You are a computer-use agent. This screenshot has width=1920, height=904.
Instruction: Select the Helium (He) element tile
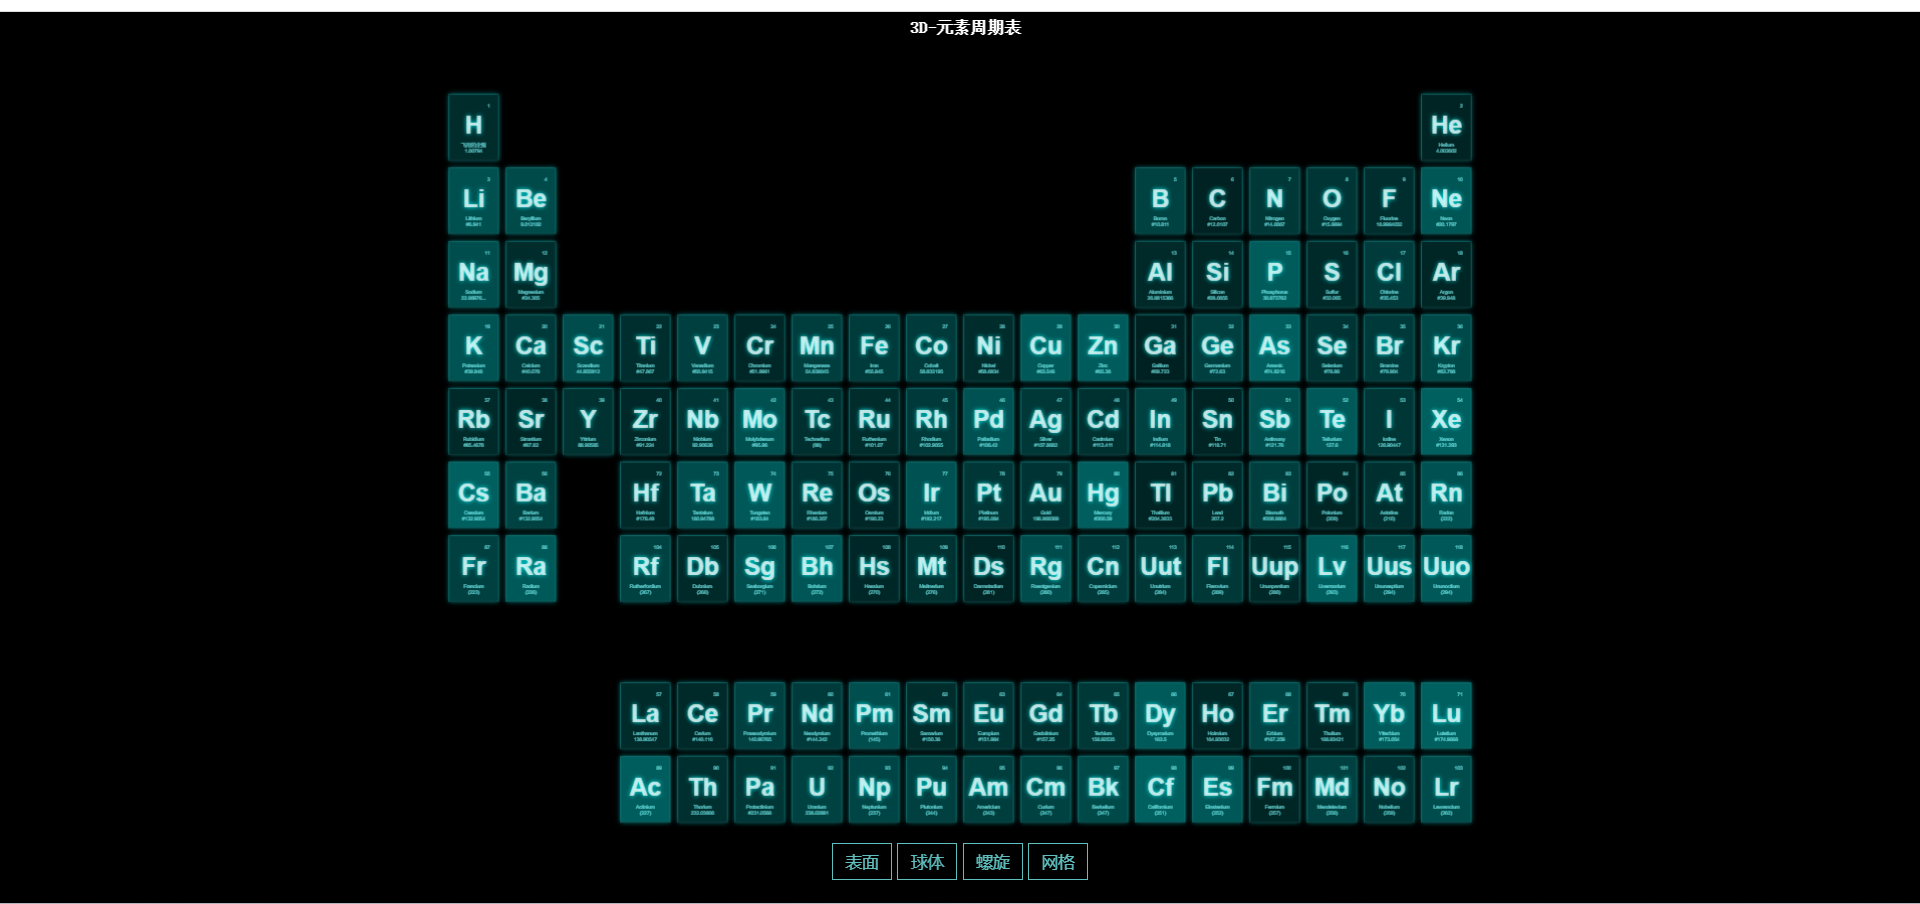coord(1446,127)
